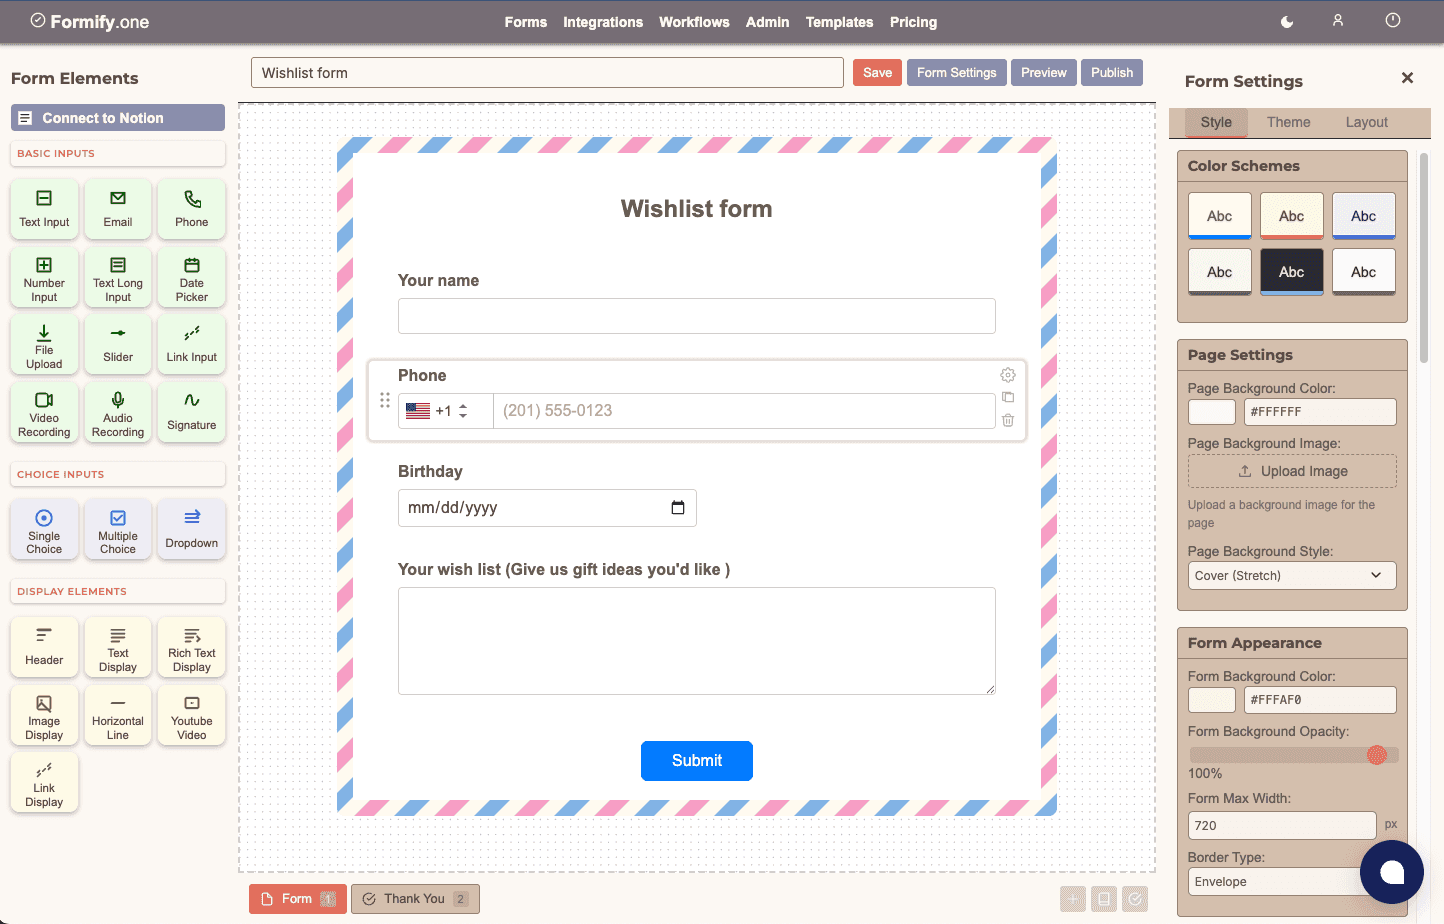Insert a Youtube Video element
This screenshot has width=1444, height=924.
point(191,715)
